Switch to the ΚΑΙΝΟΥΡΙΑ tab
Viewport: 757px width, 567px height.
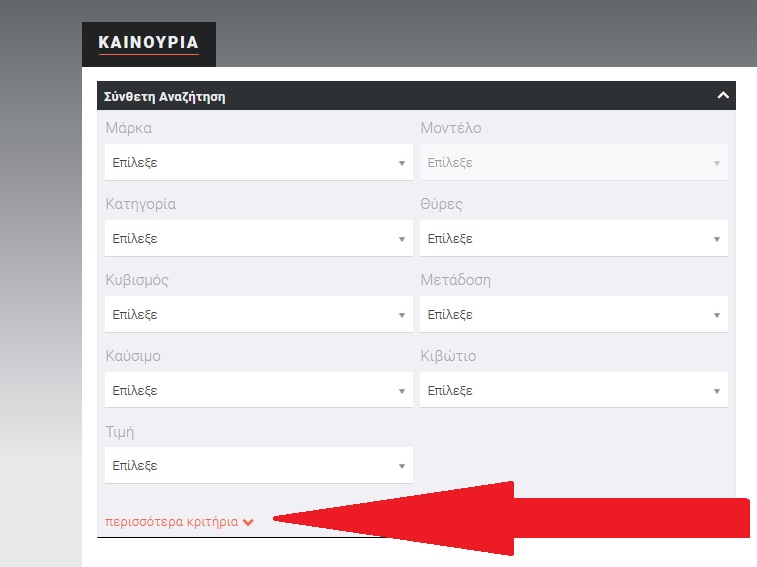148,44
